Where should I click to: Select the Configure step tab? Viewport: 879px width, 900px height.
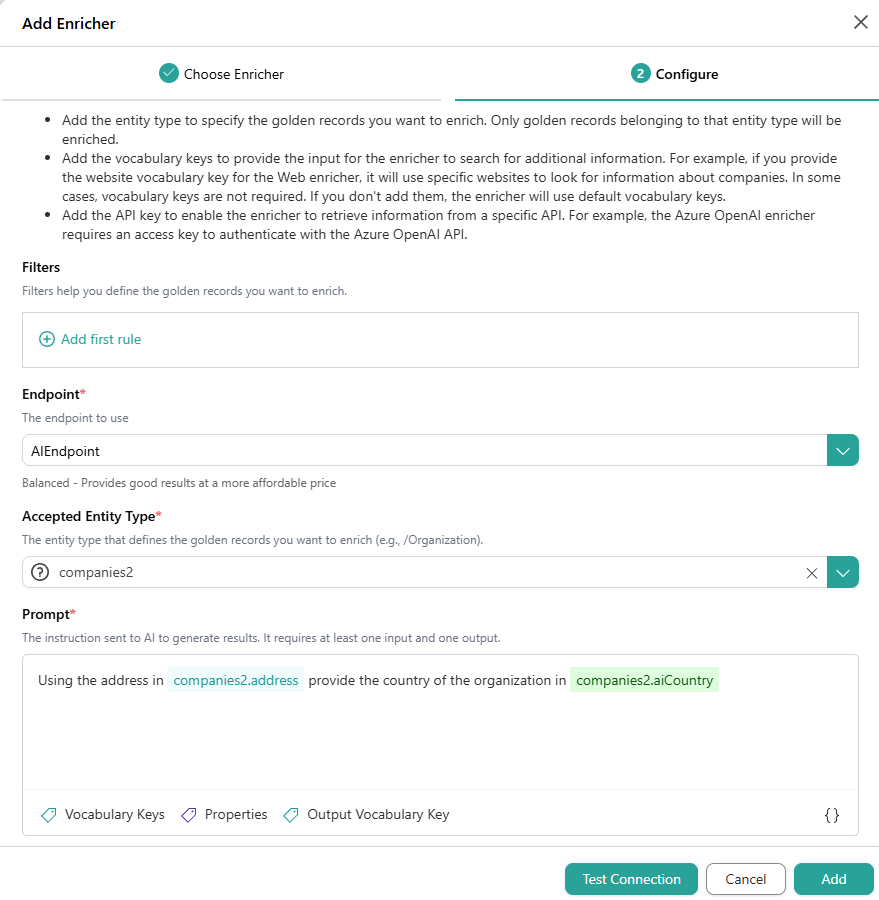pos(675,74)
